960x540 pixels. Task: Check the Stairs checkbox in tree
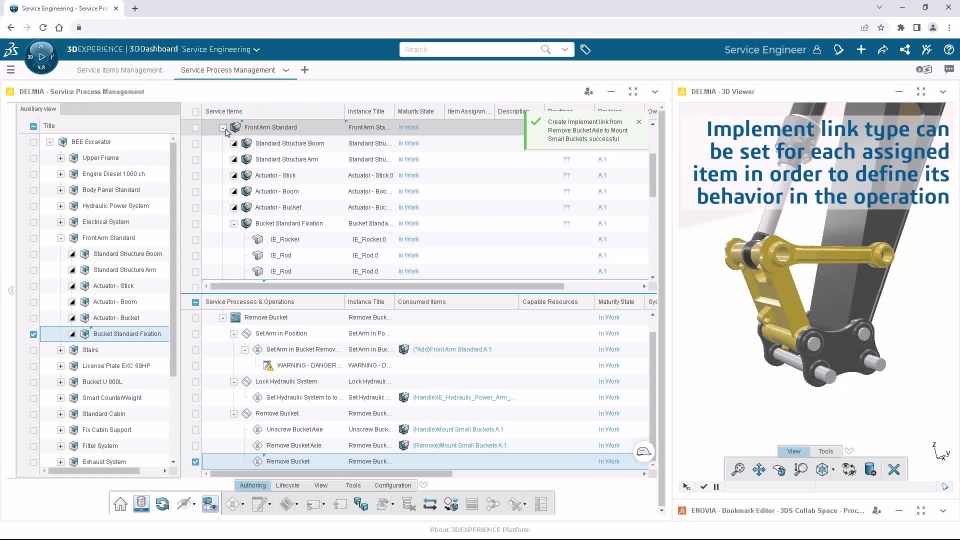tap(33, 350)
